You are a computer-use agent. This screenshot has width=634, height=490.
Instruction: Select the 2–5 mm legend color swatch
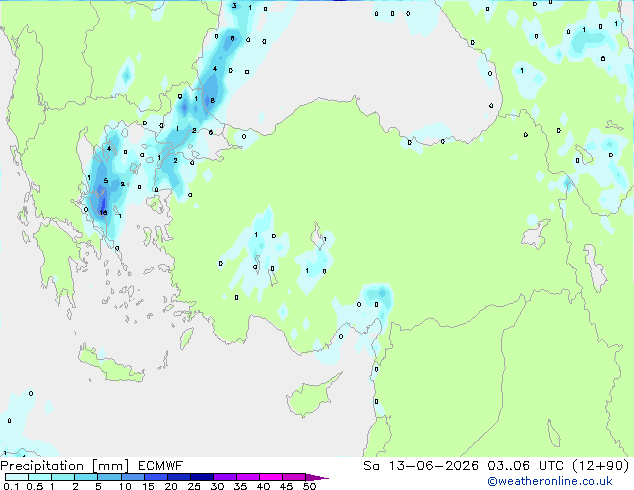tap(86, 477)
